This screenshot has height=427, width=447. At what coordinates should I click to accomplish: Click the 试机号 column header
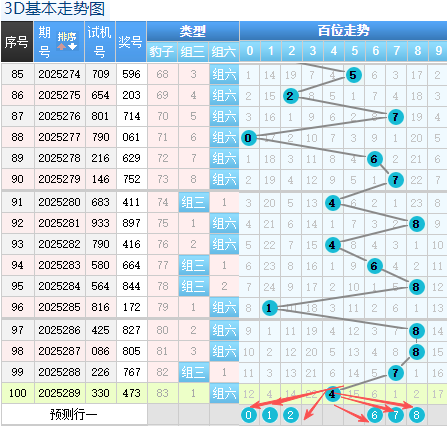[x=100, y=42]
